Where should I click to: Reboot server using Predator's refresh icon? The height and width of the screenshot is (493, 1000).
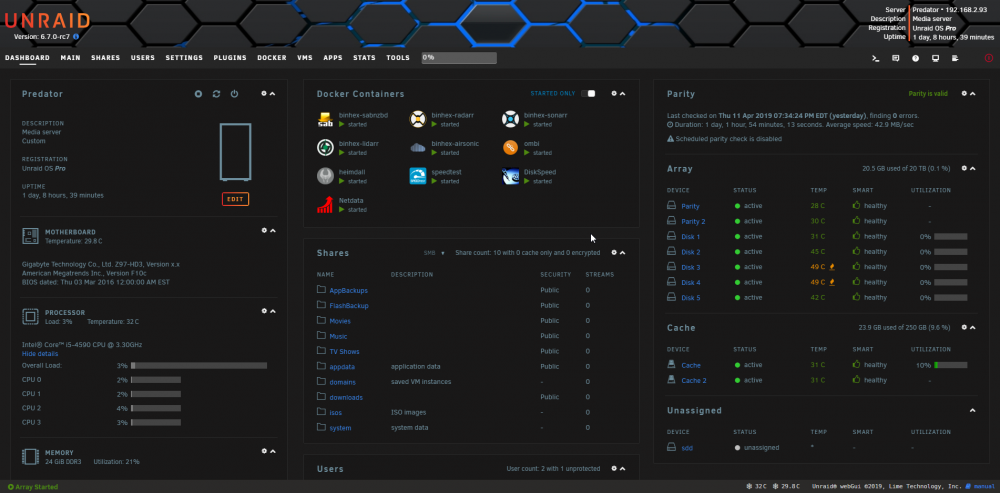(x=216, y=94)
